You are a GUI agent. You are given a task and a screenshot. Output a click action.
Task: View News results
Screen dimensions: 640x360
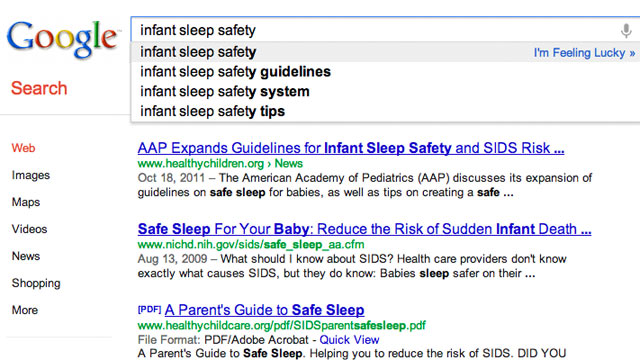(26, 256)
